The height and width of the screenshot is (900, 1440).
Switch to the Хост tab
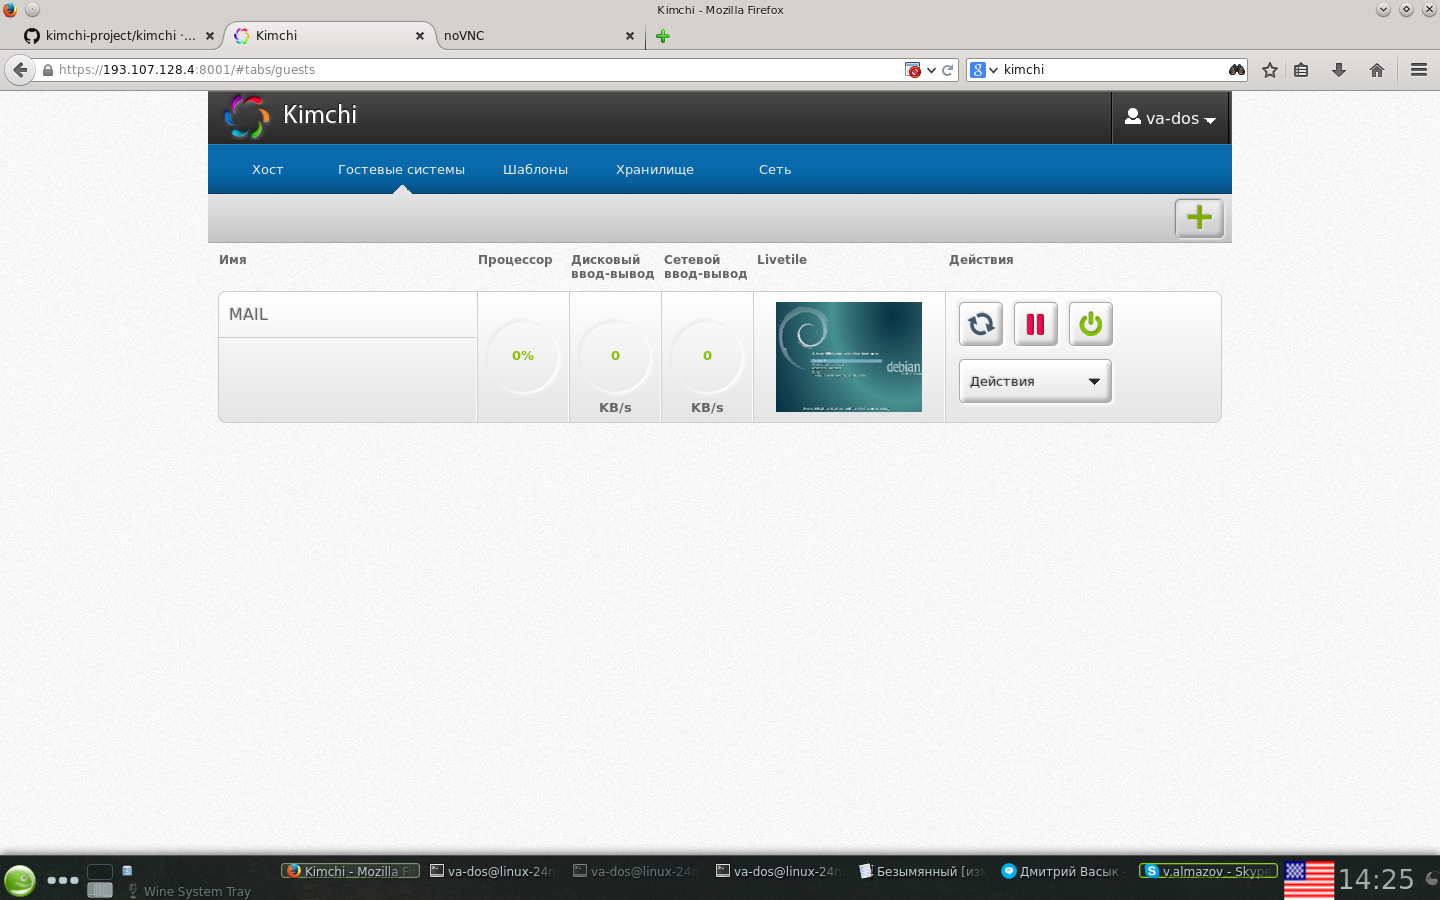click(x=267, y=170)
